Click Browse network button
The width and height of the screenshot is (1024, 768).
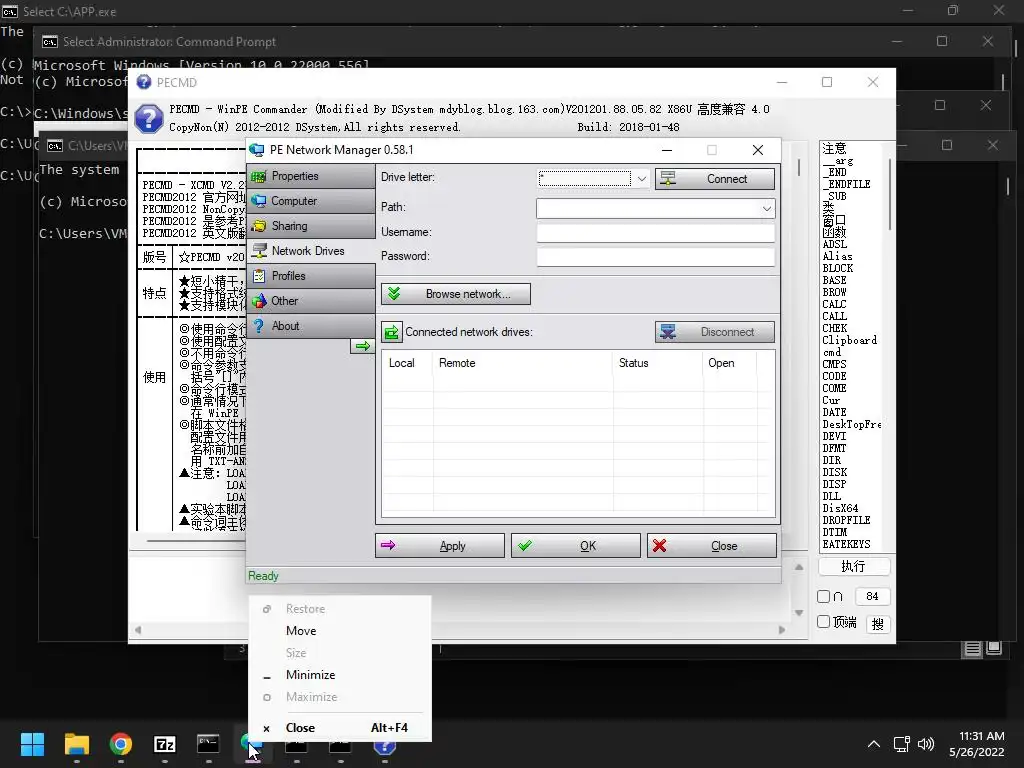click(456, 294)
